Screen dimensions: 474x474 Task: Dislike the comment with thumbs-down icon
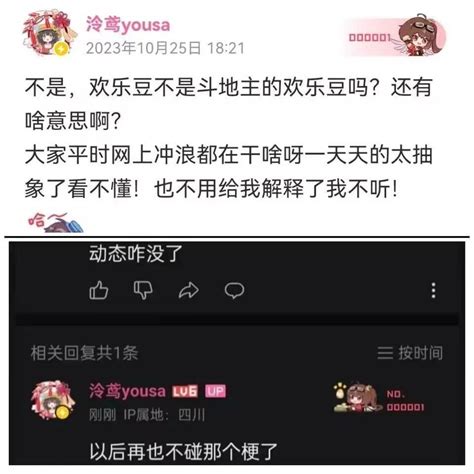[143, 290]
